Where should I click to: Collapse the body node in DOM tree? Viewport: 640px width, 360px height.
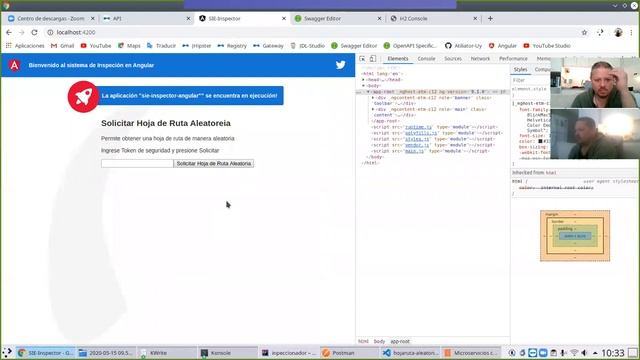[x=364, y=86]
